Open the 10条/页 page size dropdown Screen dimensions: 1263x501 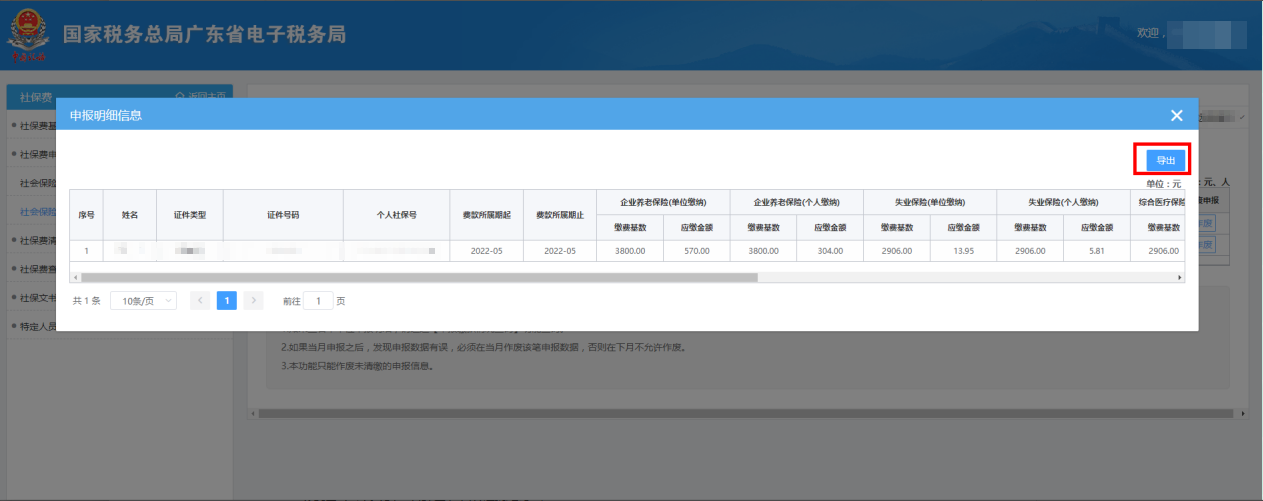[x=144, y=300]
